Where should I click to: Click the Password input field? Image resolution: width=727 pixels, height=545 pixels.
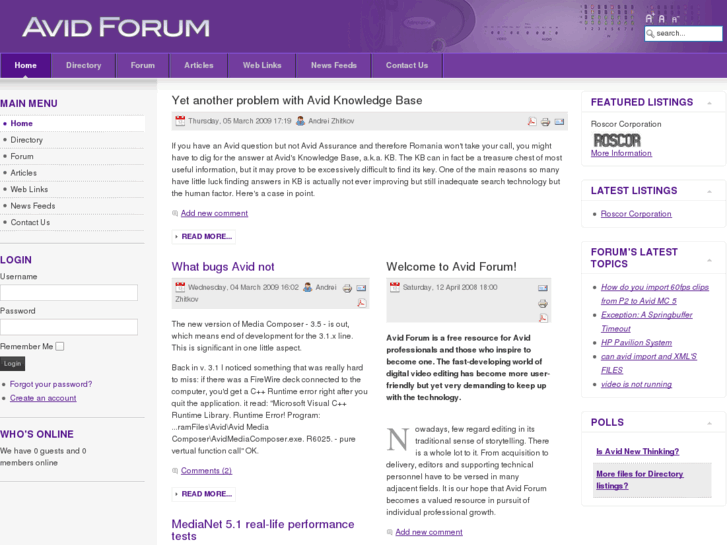coord(69,327)
